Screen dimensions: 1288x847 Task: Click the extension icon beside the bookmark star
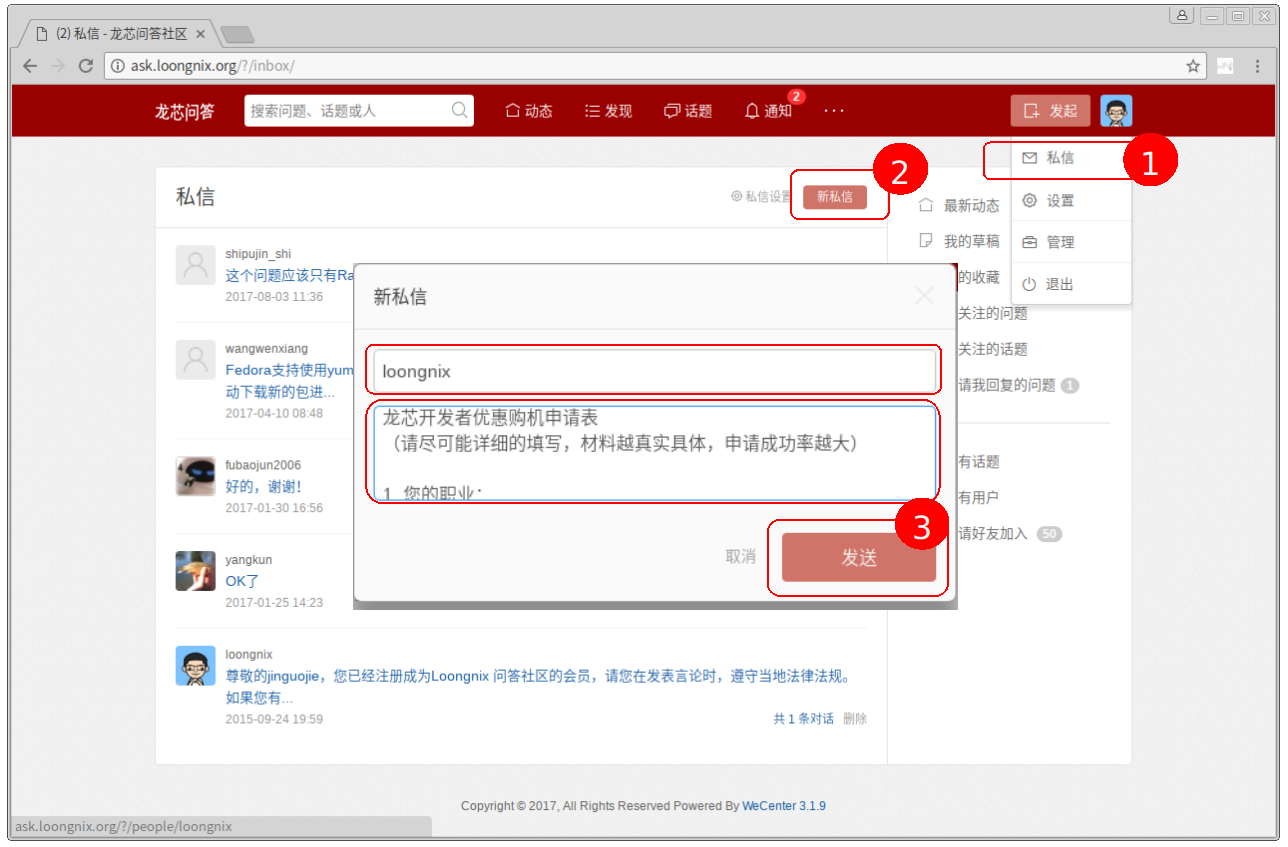(x=1225, y=66)
